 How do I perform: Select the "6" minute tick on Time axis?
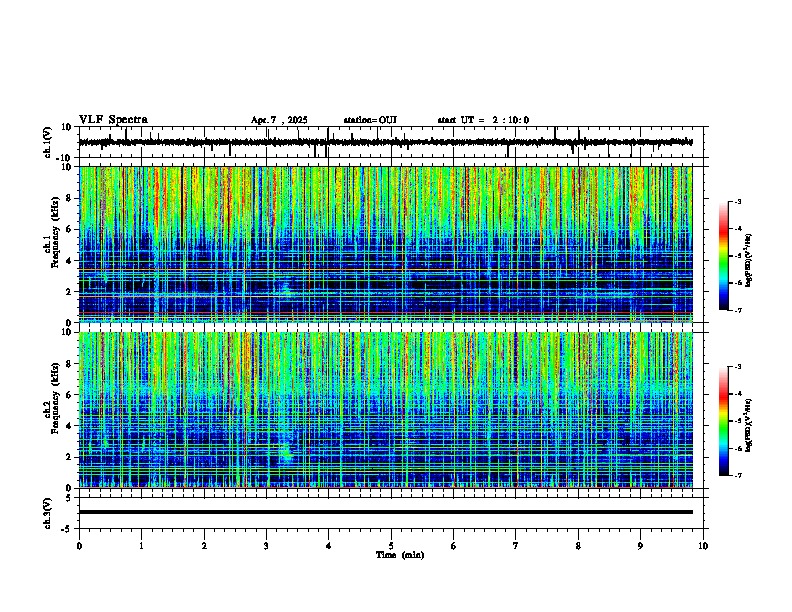[454, 546]
